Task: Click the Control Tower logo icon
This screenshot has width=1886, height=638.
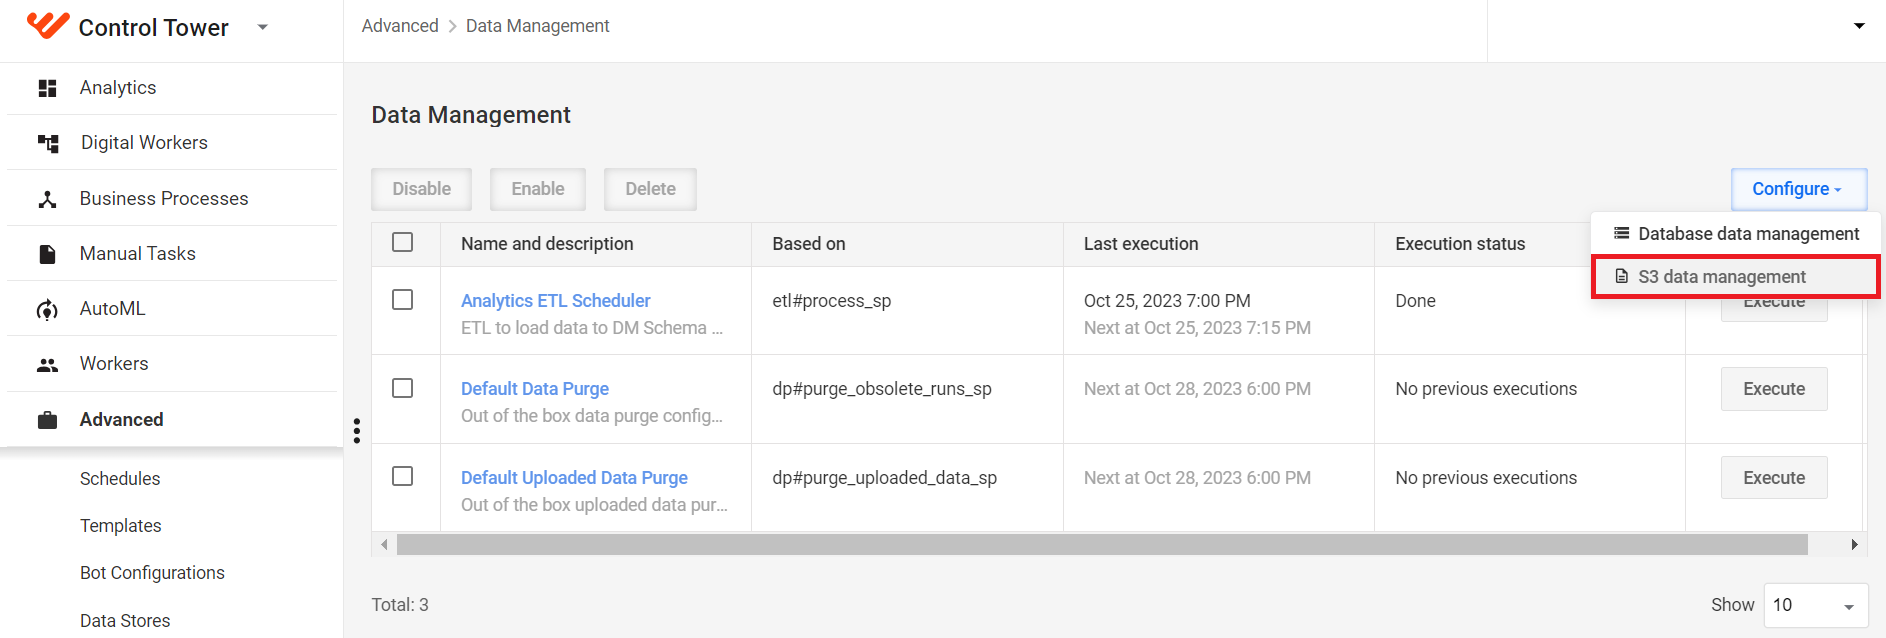Action: [47, 26]
